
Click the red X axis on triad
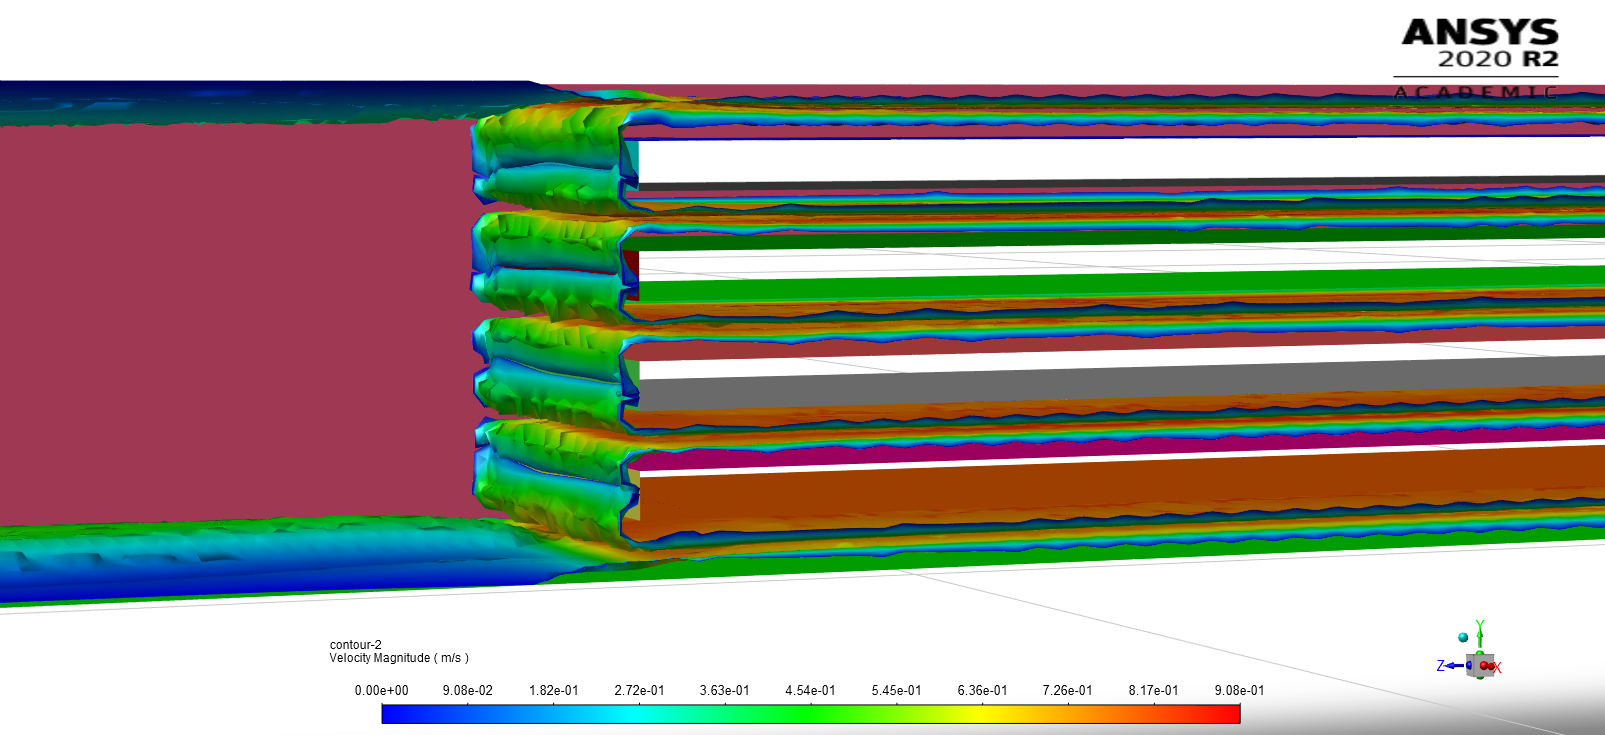(x=1489, y=666)
